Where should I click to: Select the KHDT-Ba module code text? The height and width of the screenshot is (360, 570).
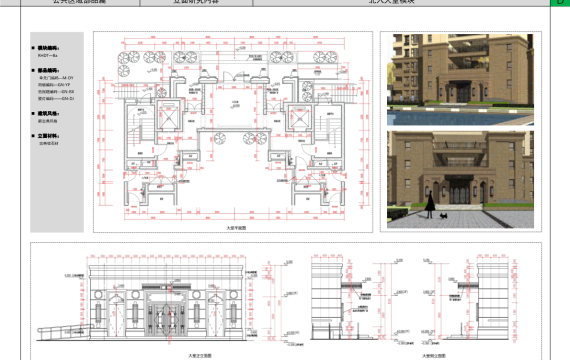(x=47, y=56)
